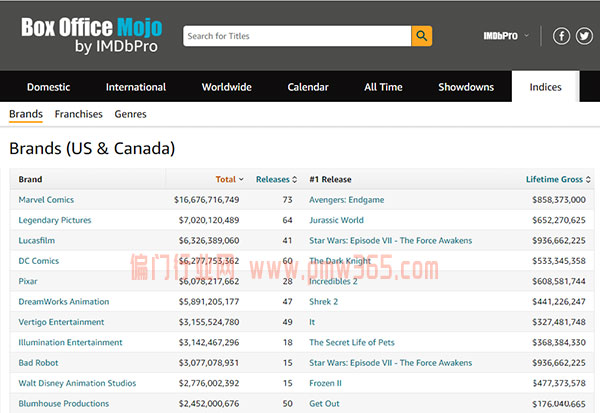Screen dimensions: 600x413
Task: Open the Incredibles 2 release link
Action: point(333,281)
